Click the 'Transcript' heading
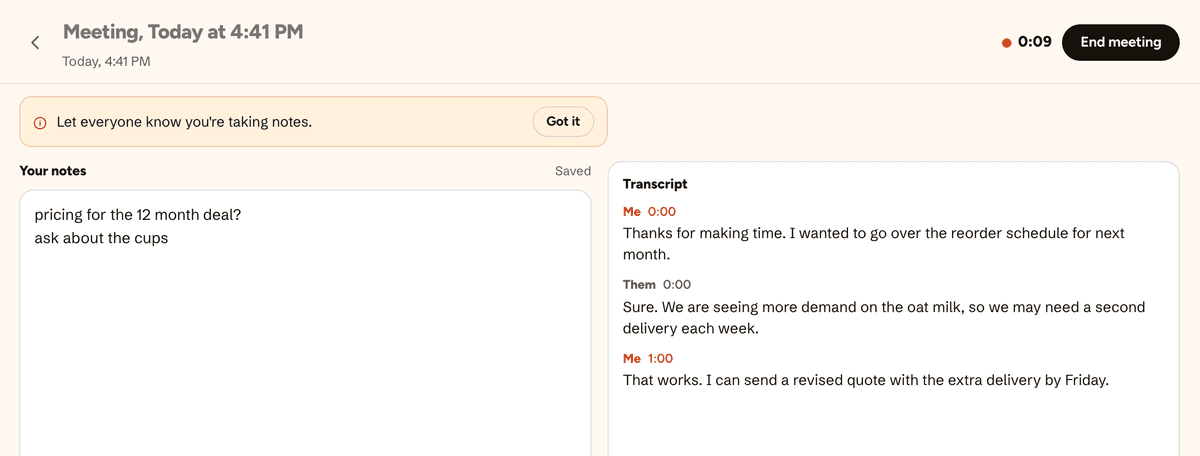Viewport: 1200px width, 456px height. (x=655, y=184)
